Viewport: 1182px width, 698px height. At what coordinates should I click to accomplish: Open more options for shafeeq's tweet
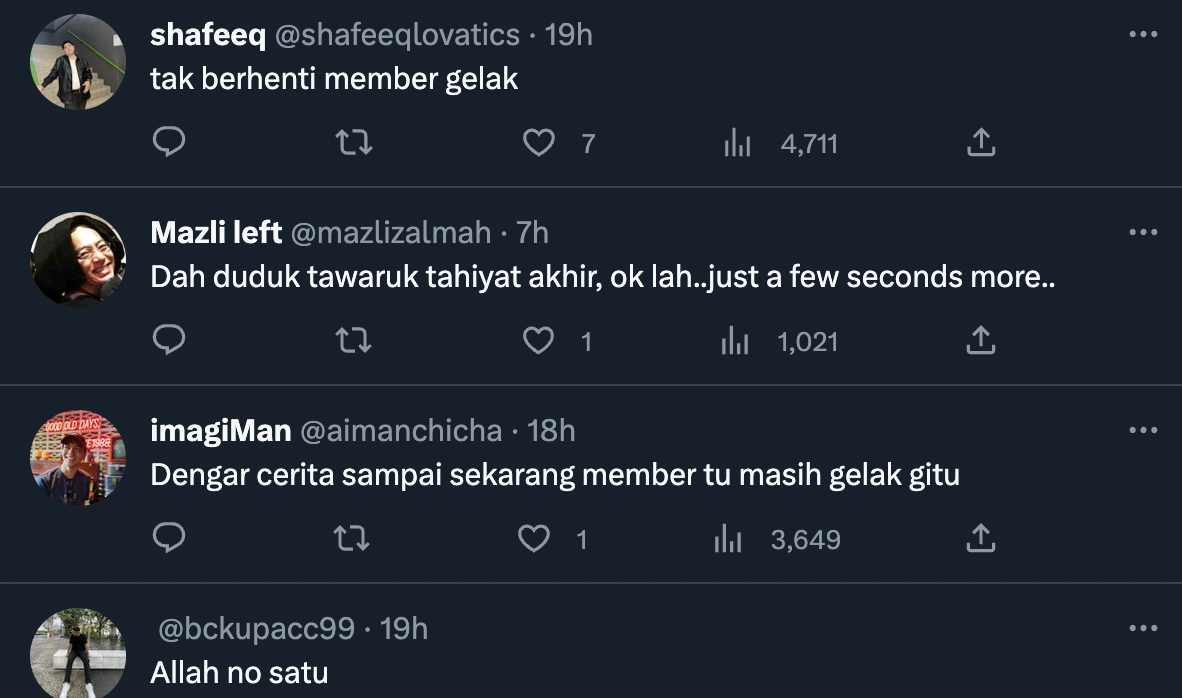(x=1142, y=35)
